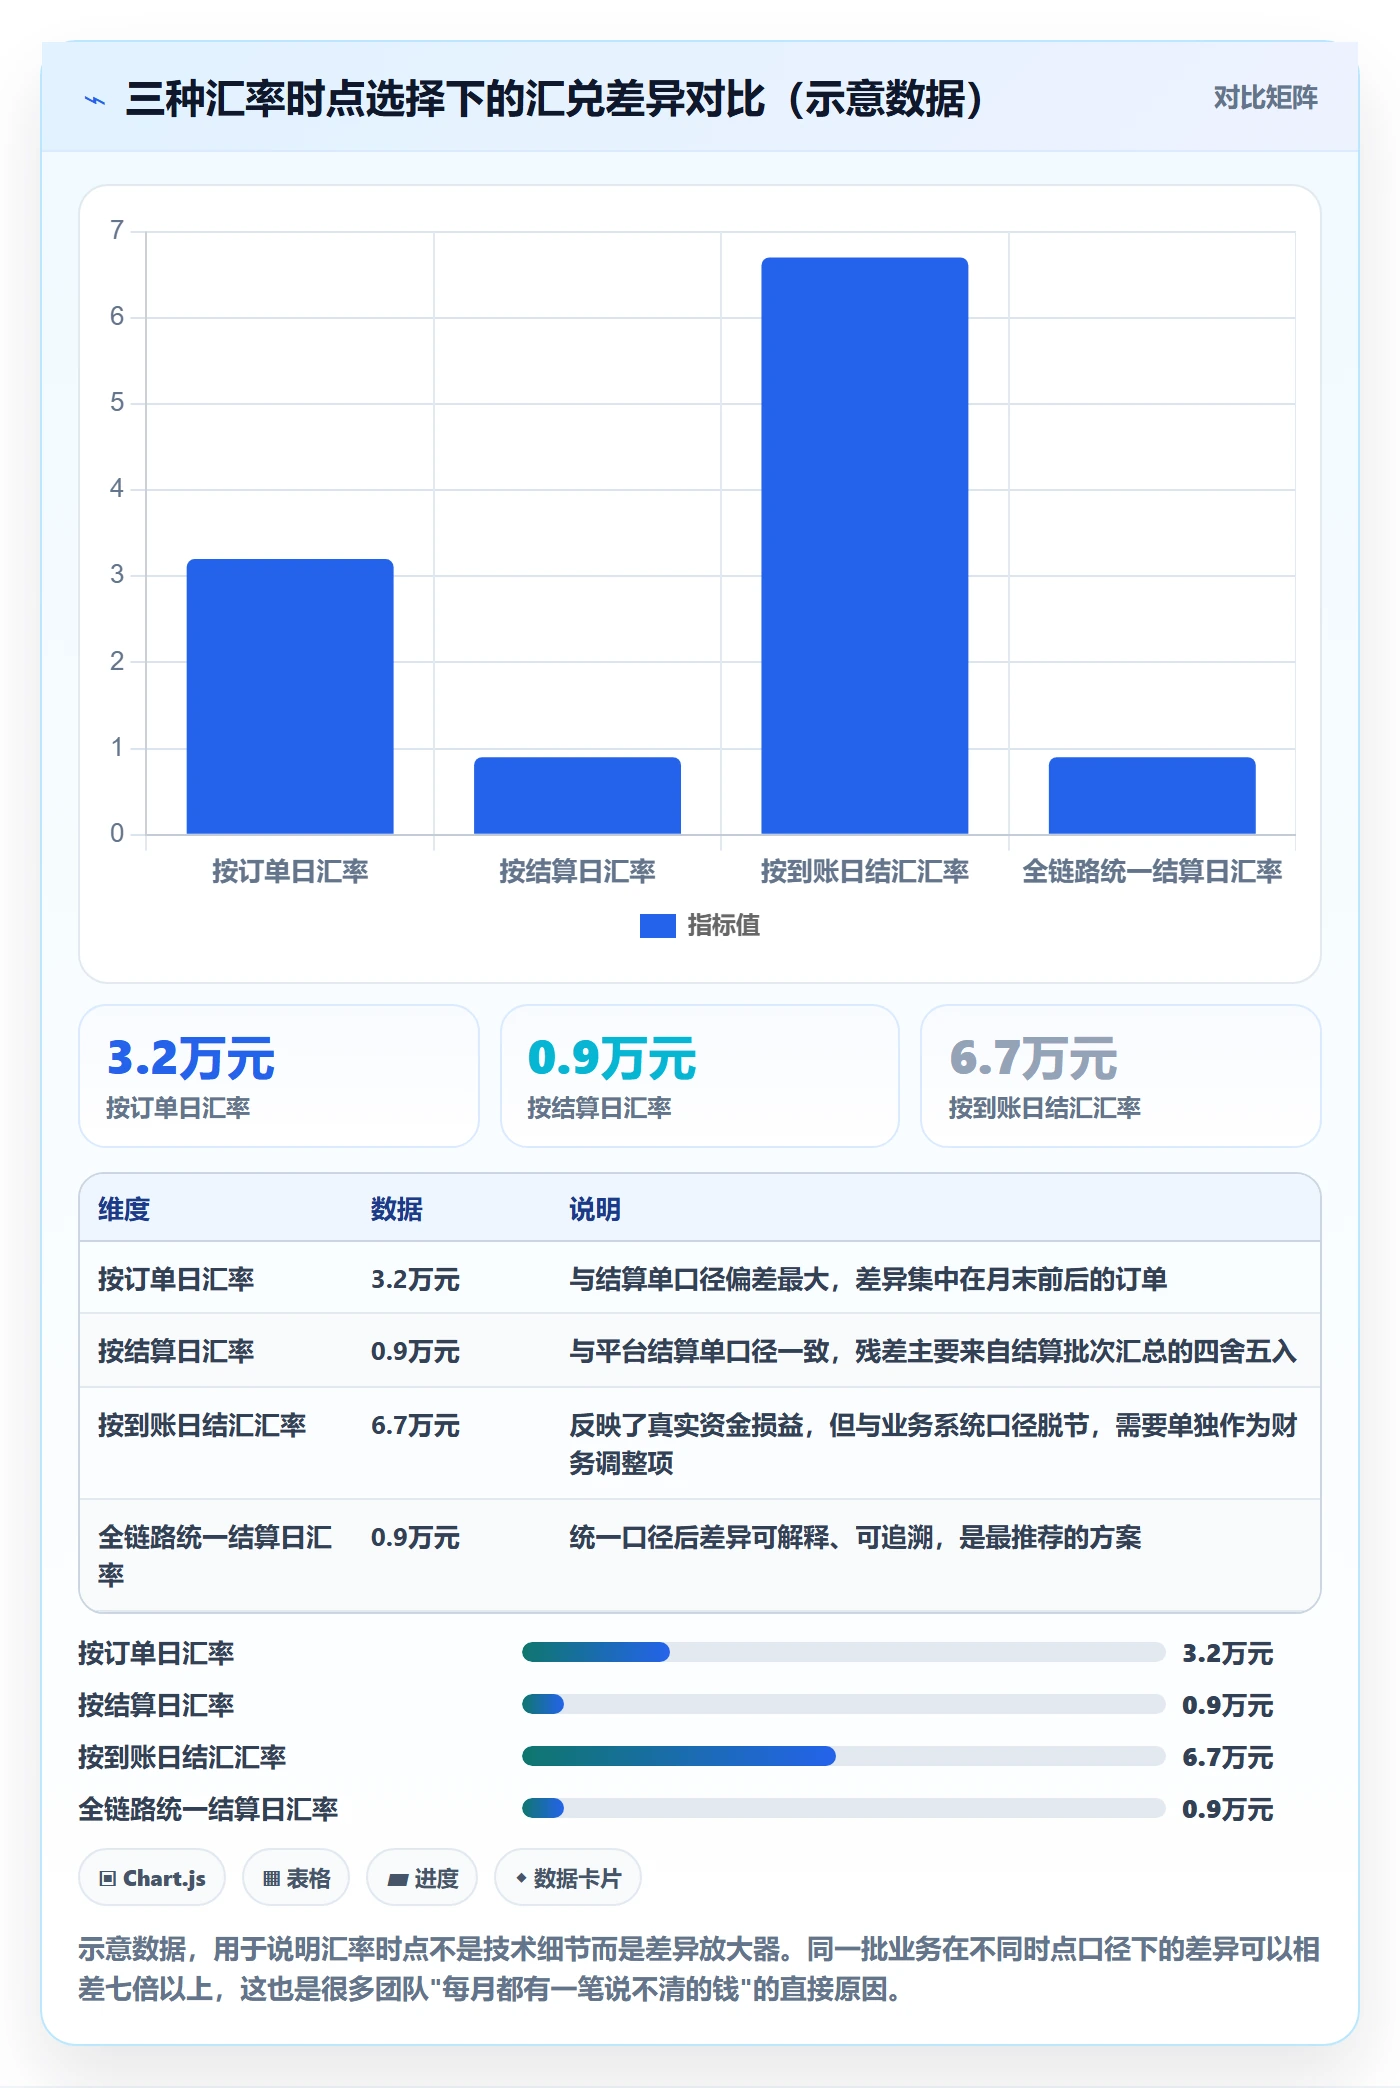Click the 数据 table column header
This screenshot has height=2088, width=1400.
397,1209
